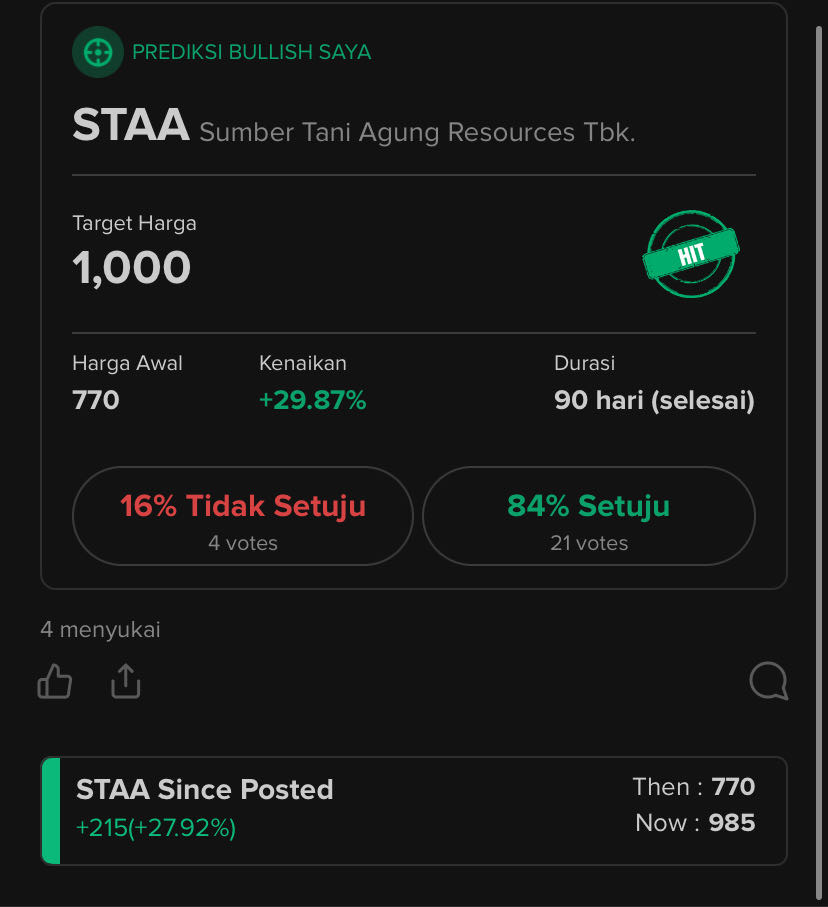This screenshot has height=907, width=828.
Task: Open Sumber Tani Agung Resources Tbk. name
Action: pos(417,132)
